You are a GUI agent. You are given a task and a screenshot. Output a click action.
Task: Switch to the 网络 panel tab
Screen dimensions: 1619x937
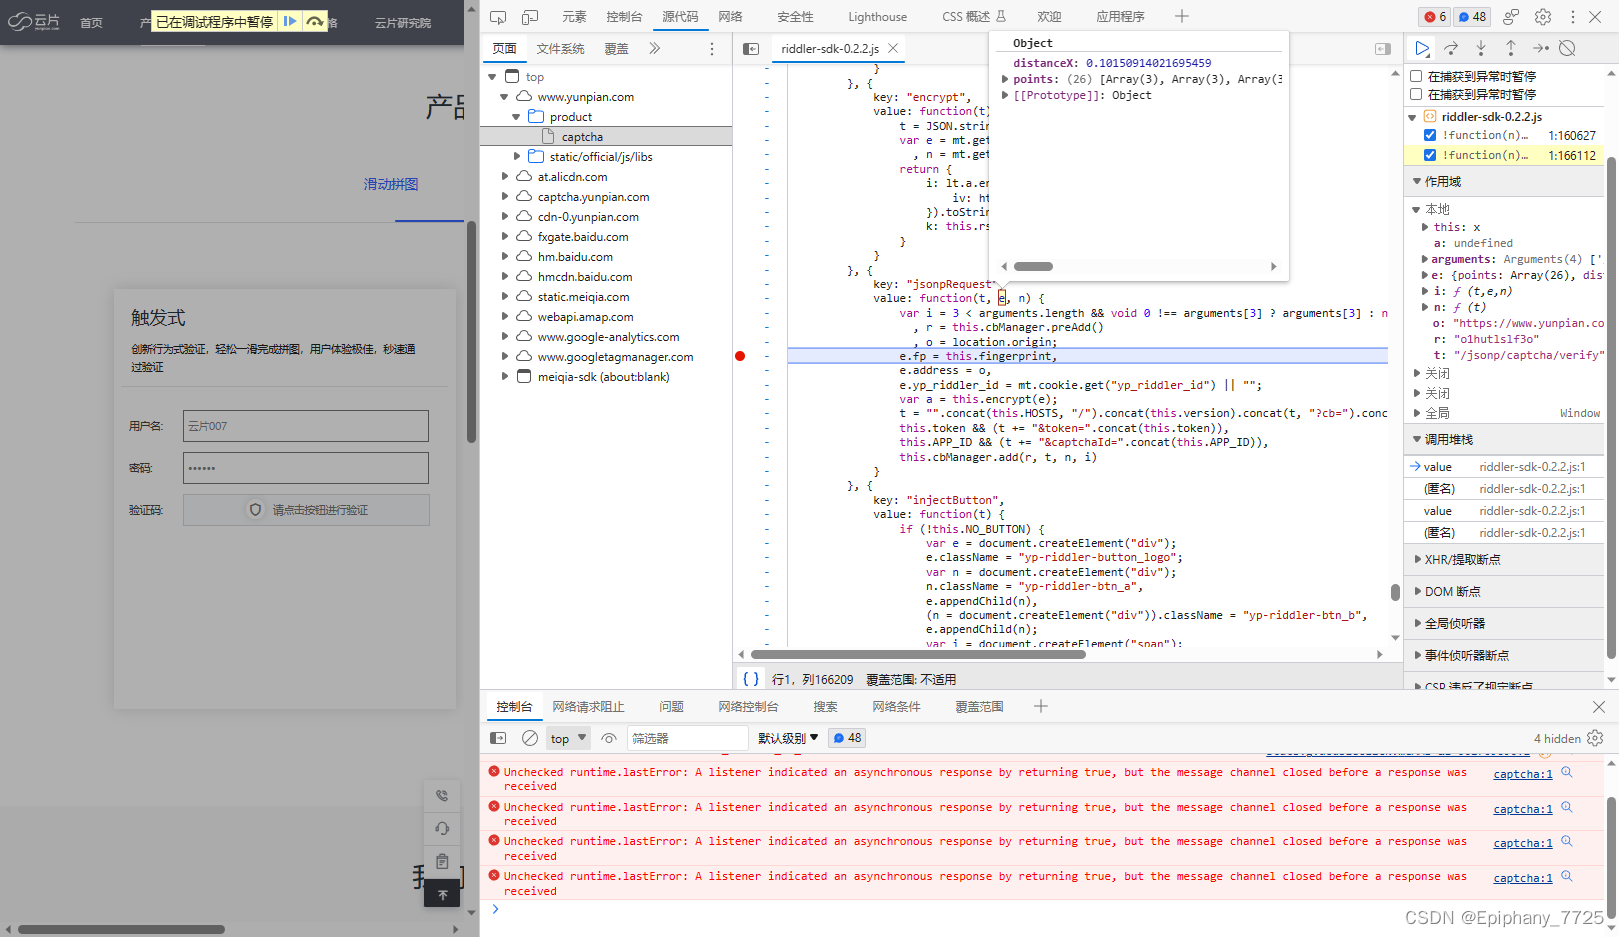tap(730, 17)
